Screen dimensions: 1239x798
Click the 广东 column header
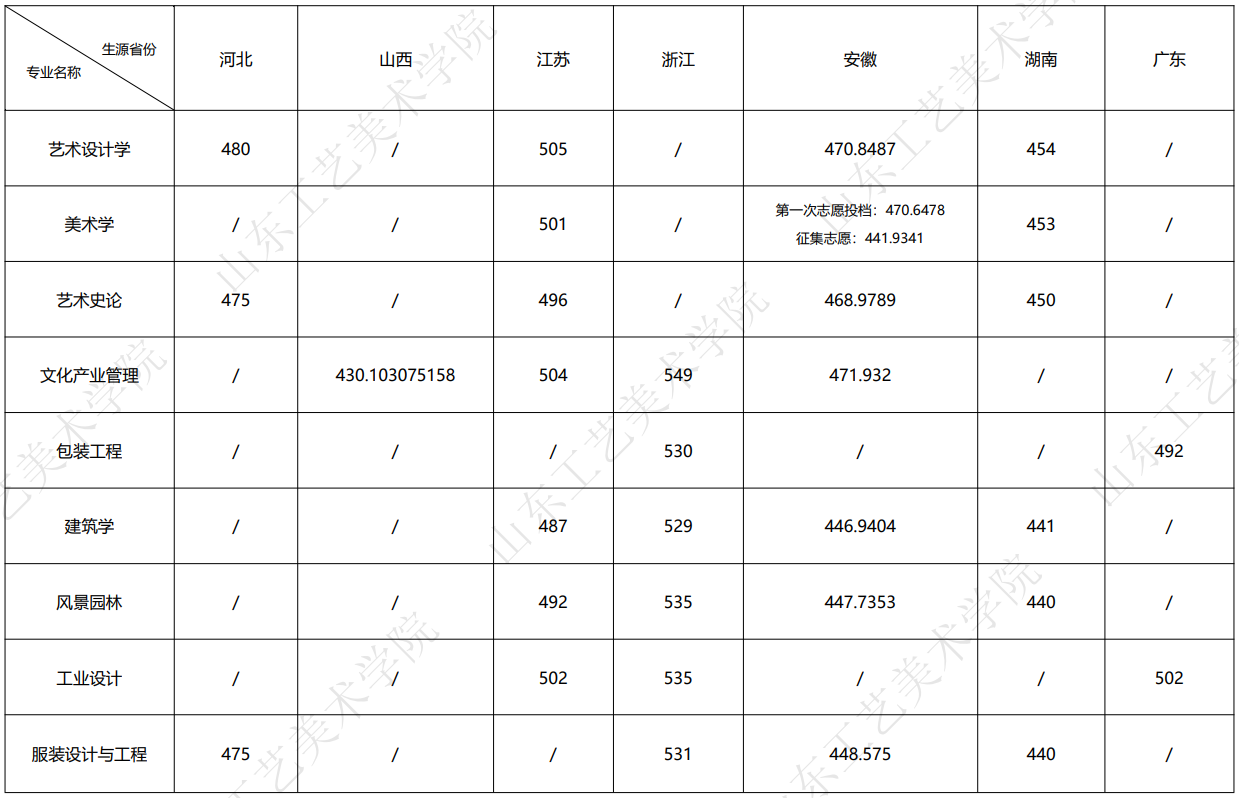[x=1169, y=60]
